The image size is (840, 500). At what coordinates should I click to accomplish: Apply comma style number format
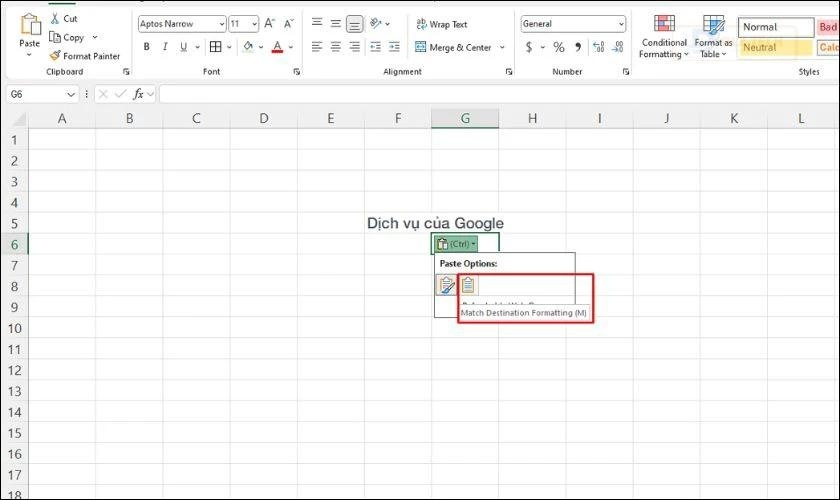click(578, 47)
